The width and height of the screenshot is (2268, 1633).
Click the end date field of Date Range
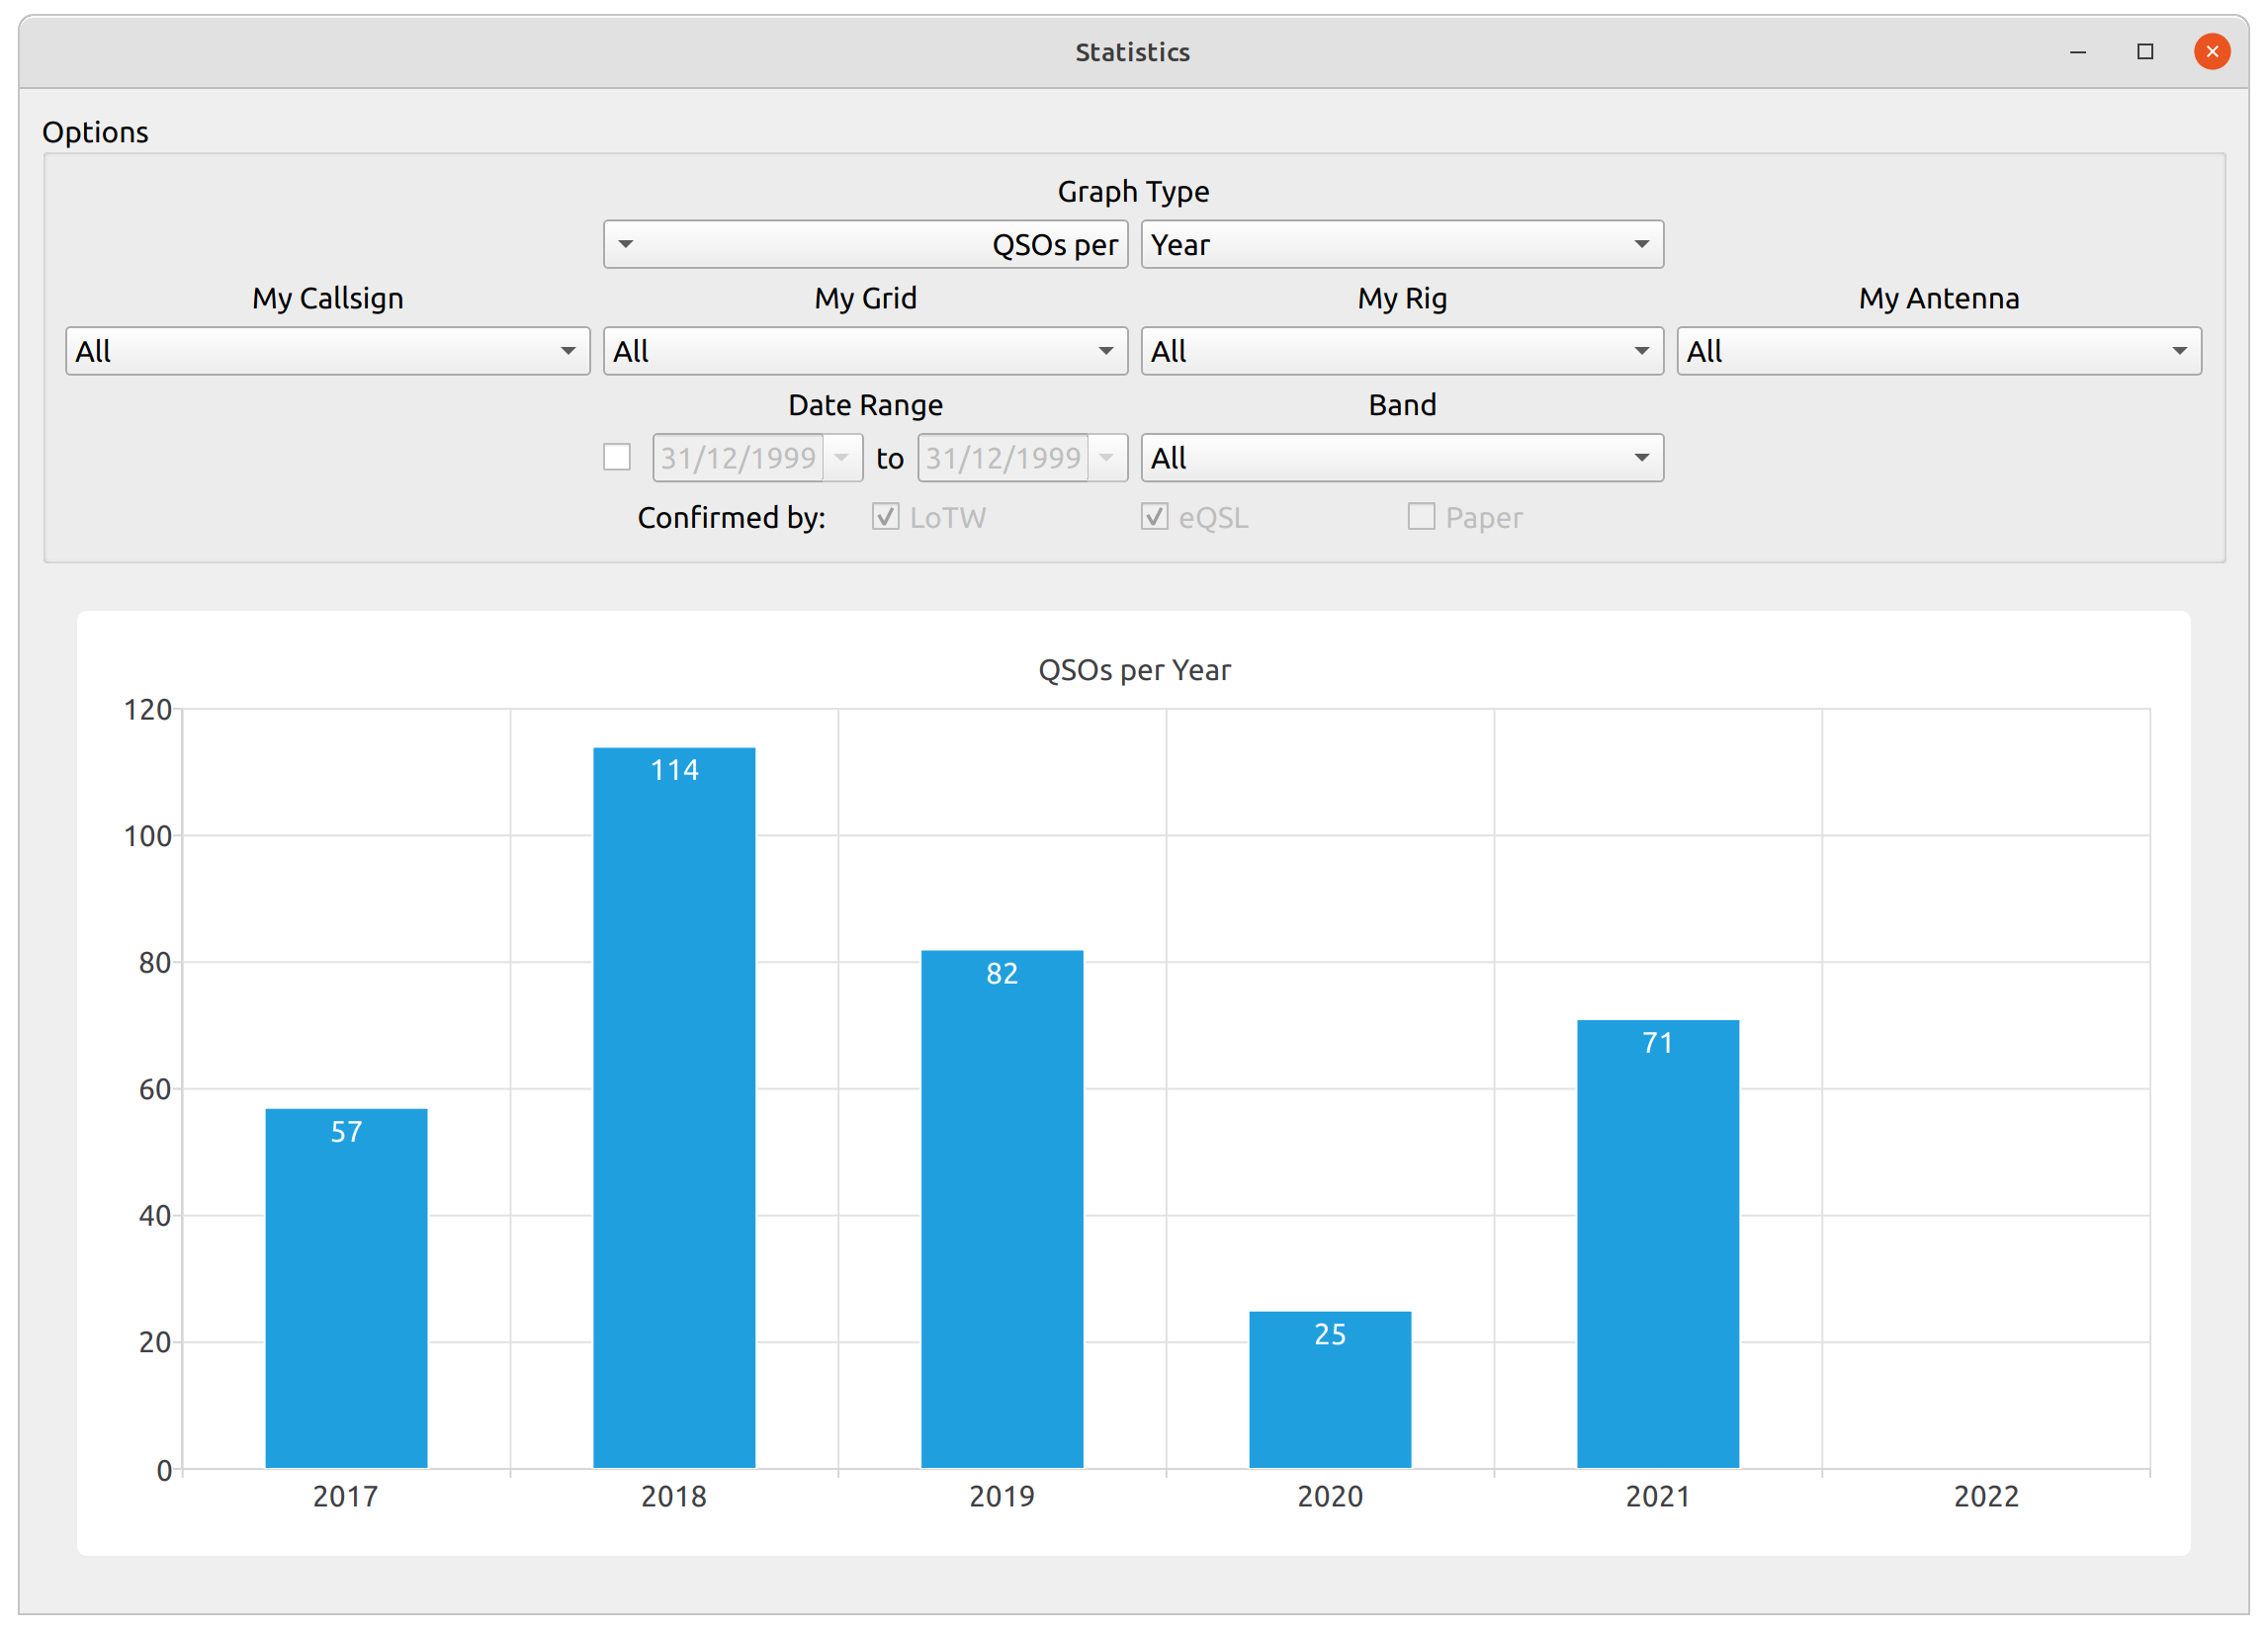[x=1003, y=458]
